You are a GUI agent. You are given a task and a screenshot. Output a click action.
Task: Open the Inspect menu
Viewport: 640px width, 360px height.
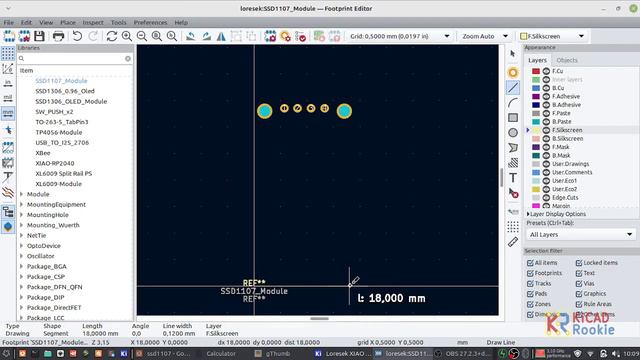93,22
